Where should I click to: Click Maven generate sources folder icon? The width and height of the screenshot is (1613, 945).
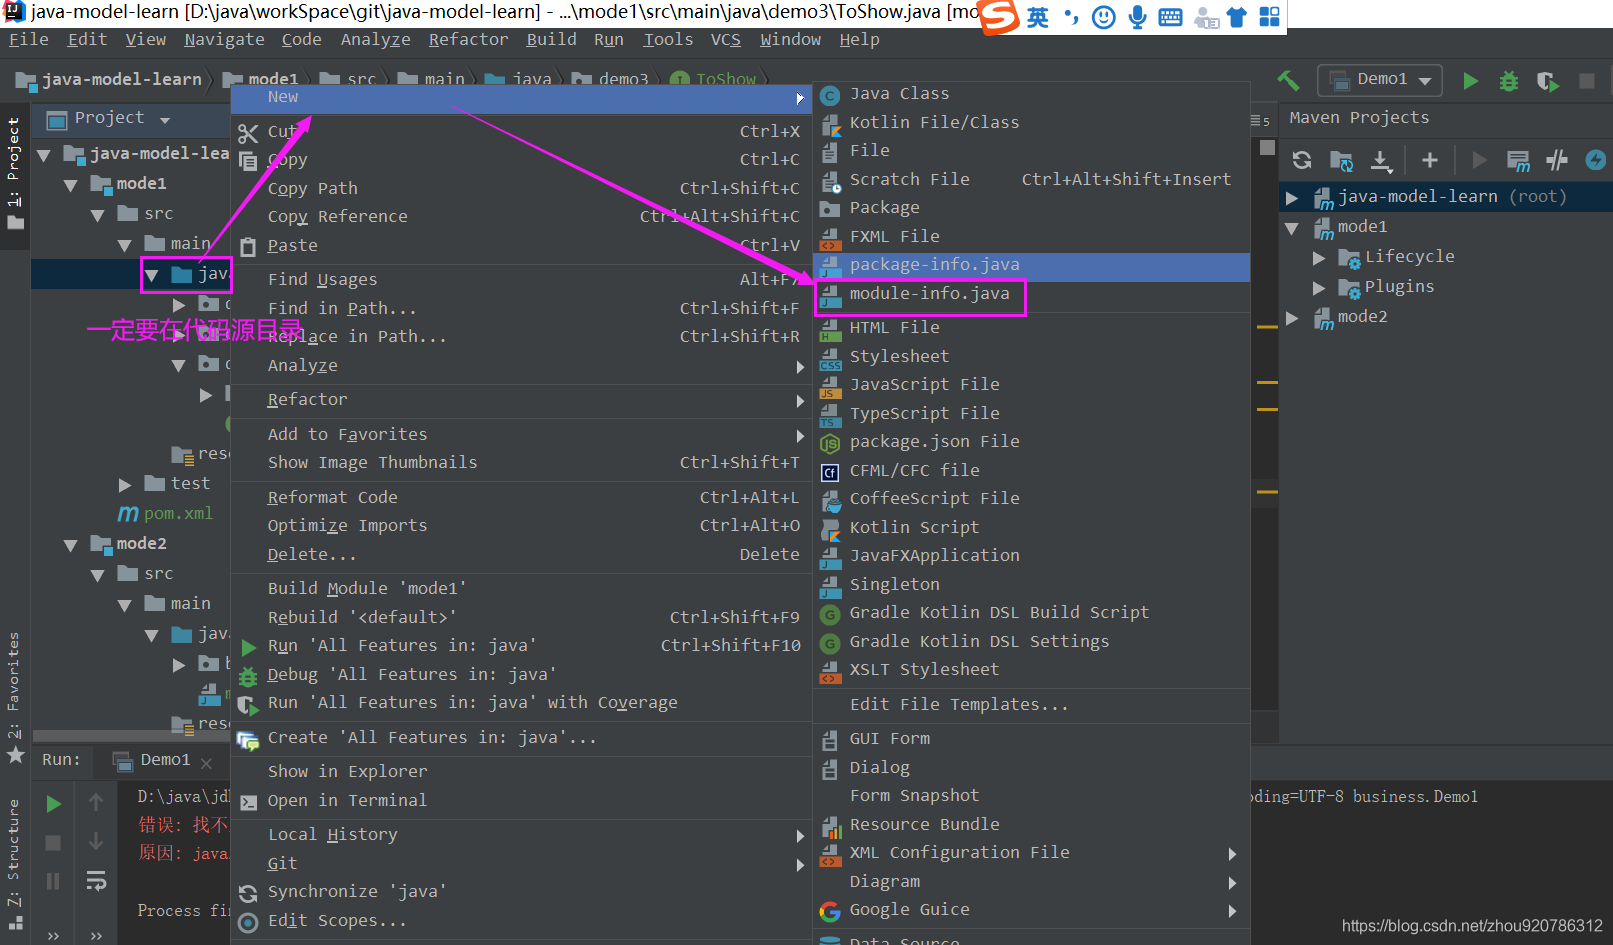pyautogui.click(x=1341, y=160)
